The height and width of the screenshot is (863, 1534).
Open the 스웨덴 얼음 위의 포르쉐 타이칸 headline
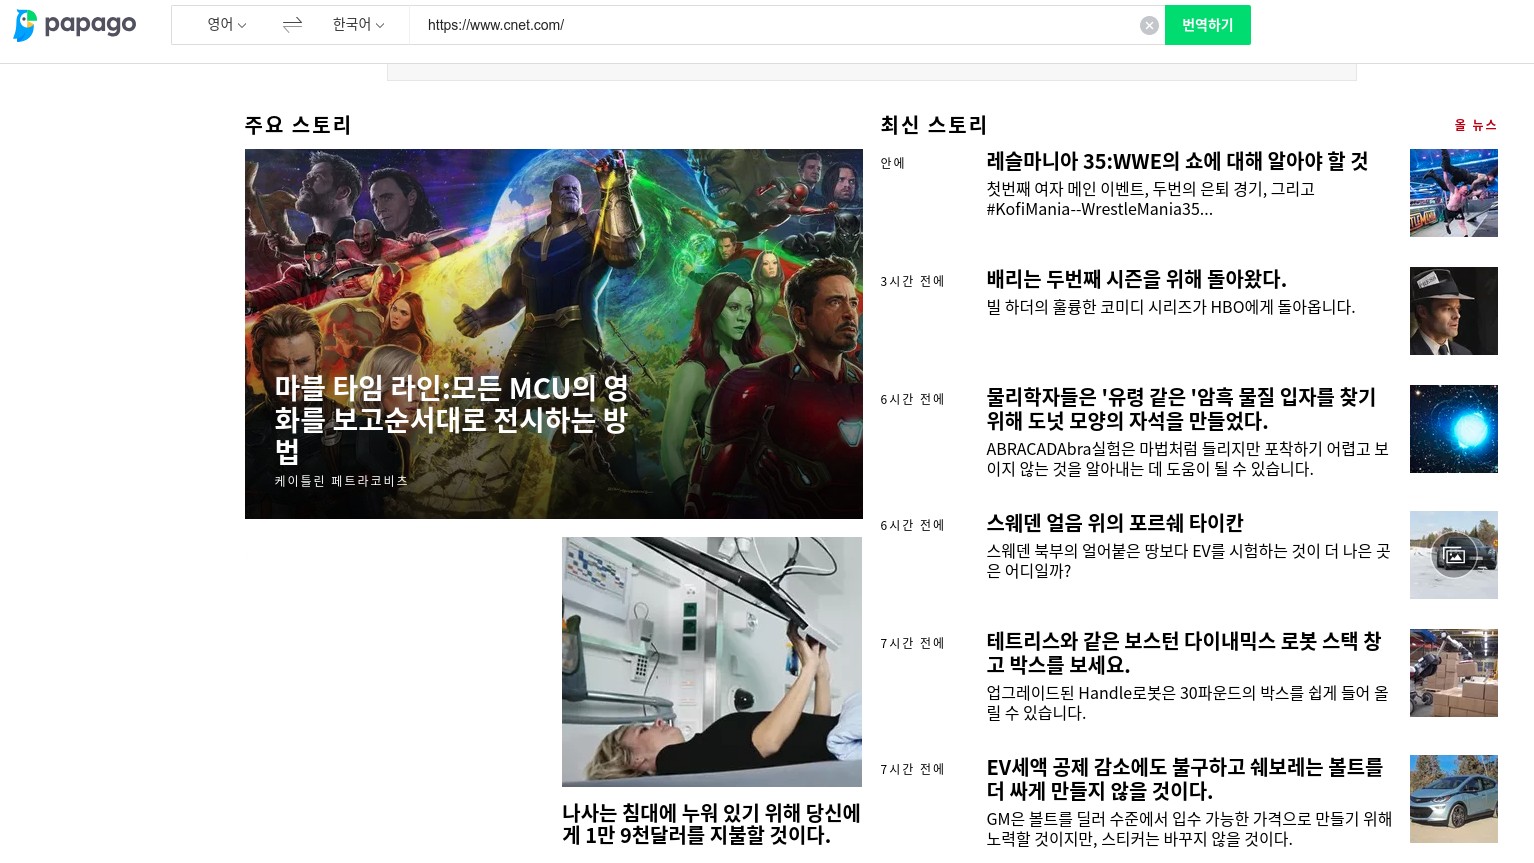[x=1114, y=523]
